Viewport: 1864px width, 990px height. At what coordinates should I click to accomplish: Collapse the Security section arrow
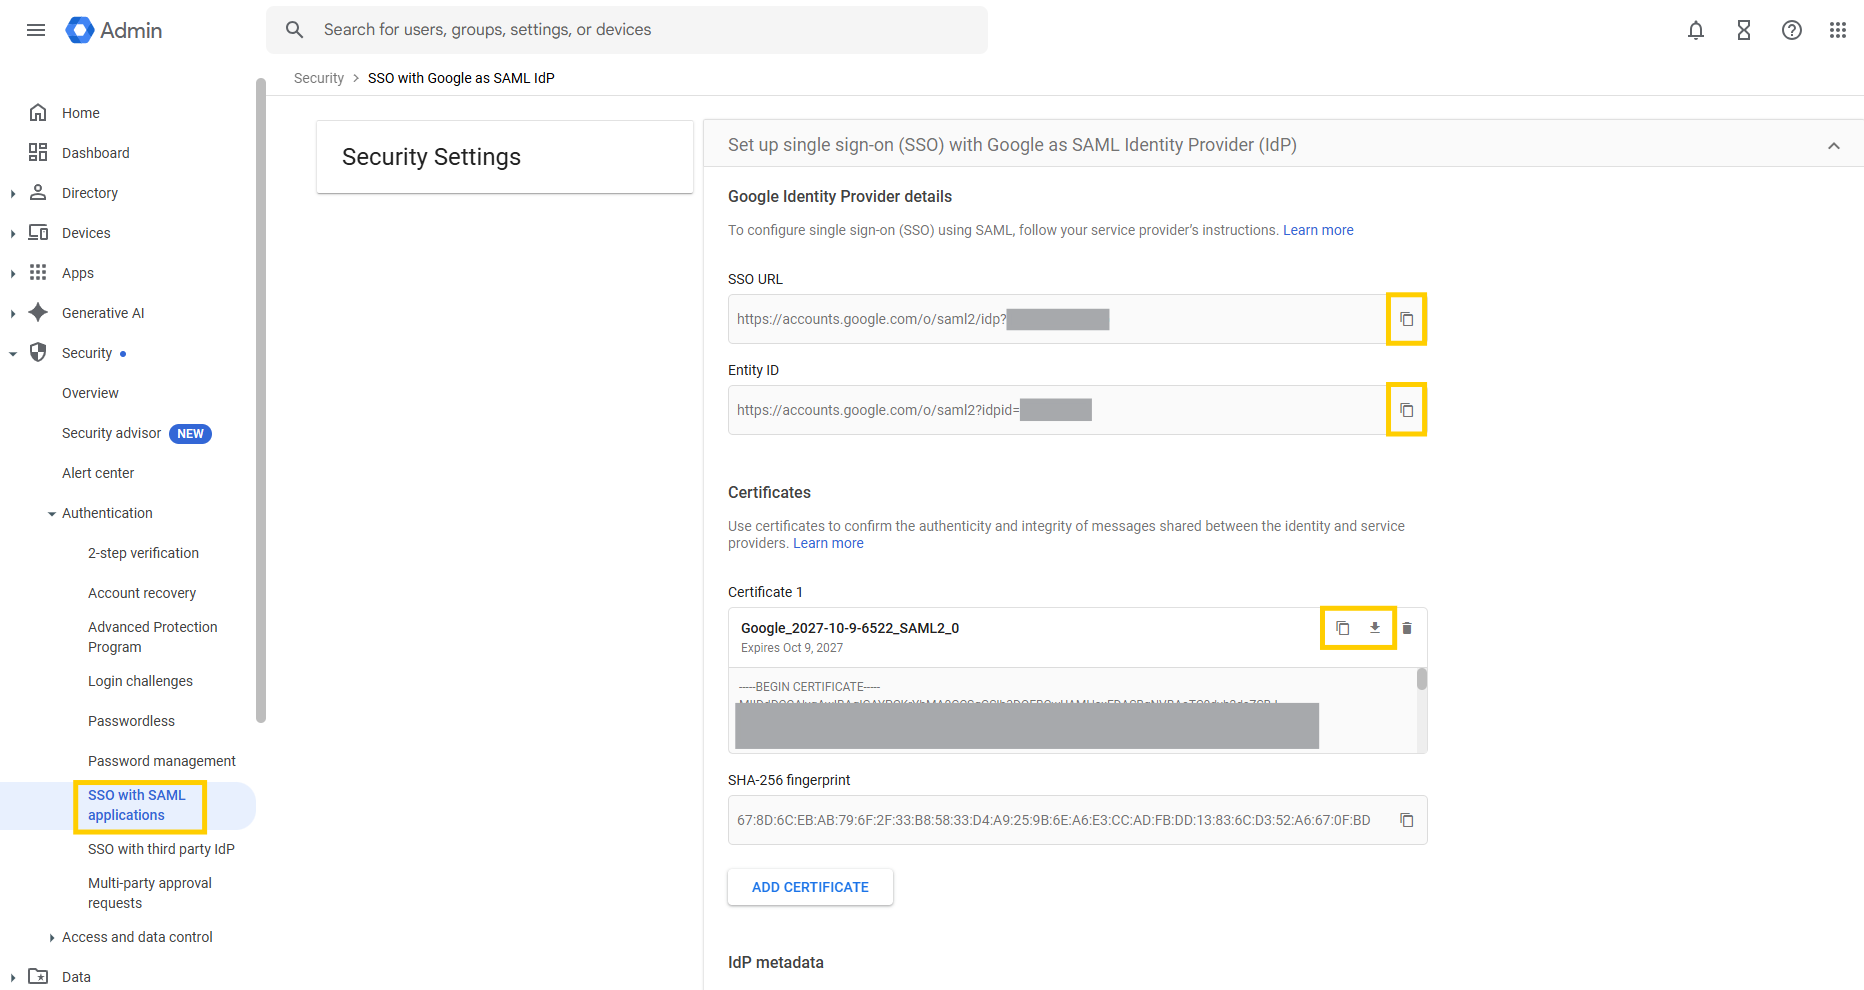click(x=12, y=354)
